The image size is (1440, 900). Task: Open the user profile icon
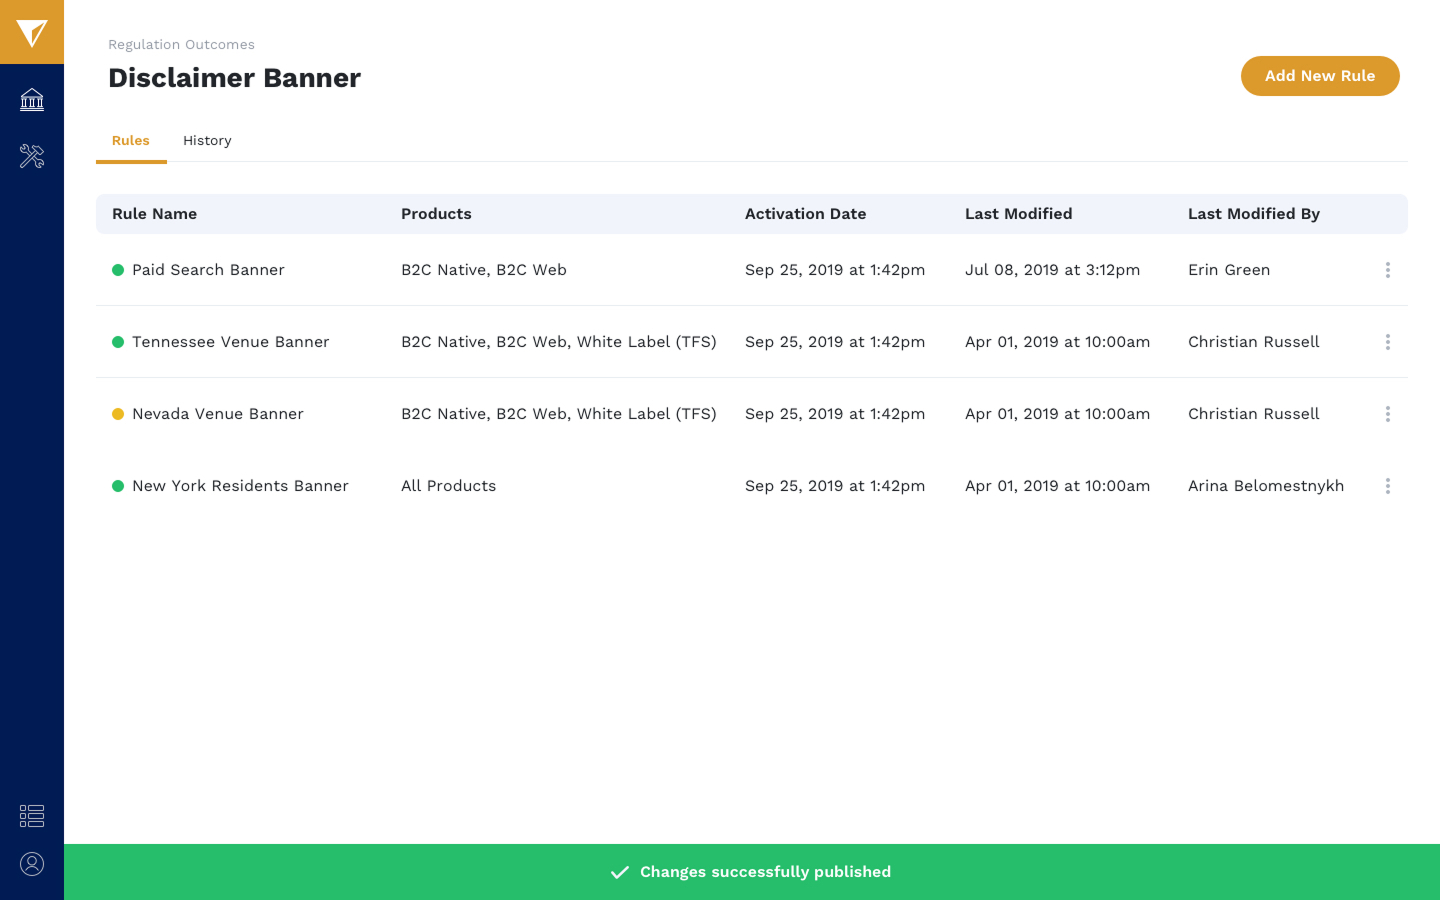[32, 864]
